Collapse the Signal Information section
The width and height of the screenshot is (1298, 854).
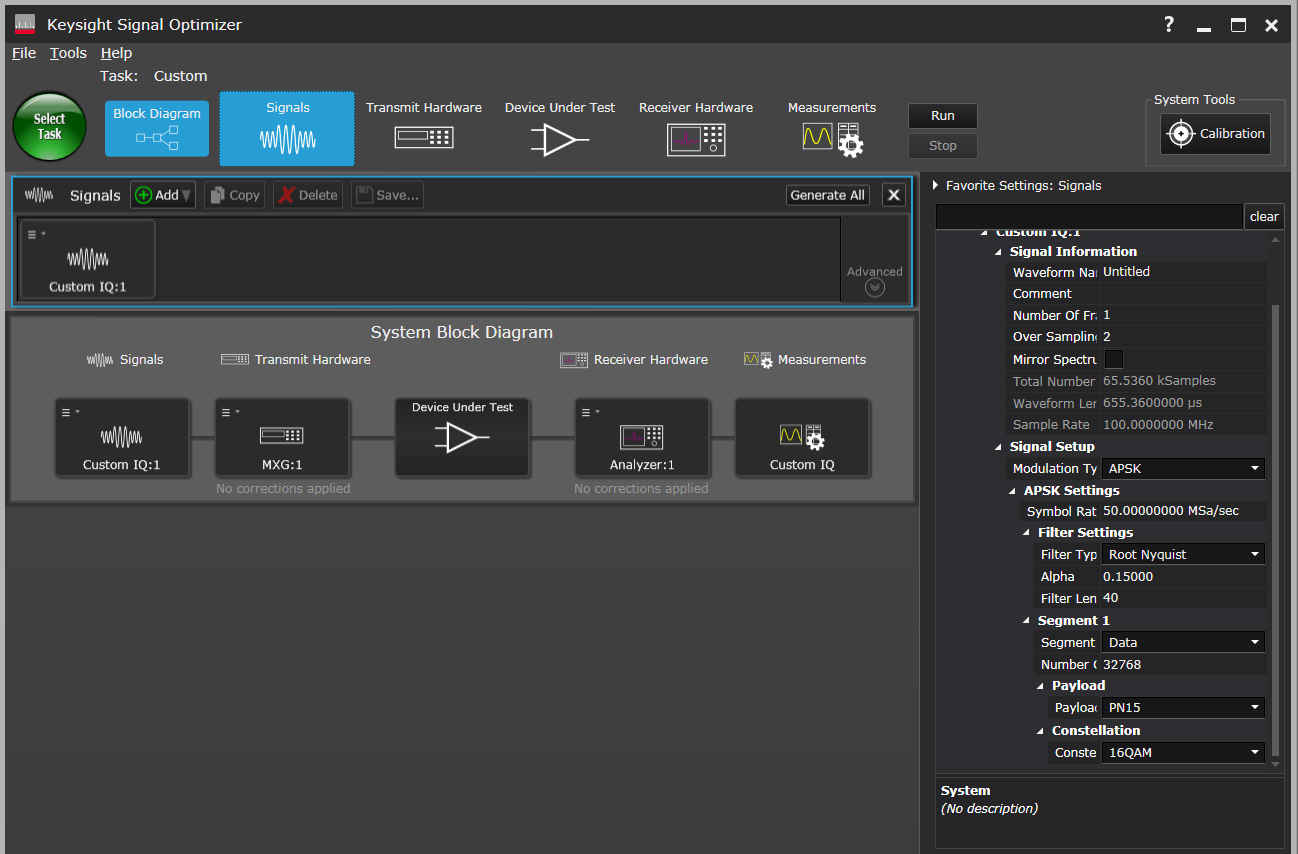coord(999,252)
